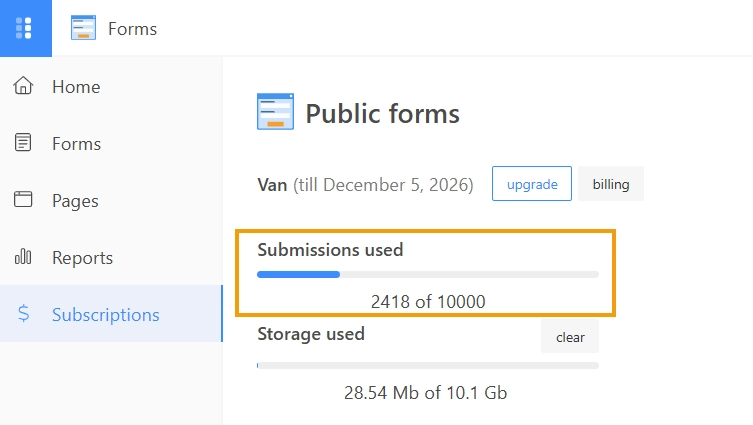Go to Forms in the sidebar
This screenshot has width=753, height=425.
[x=76, y=144]
